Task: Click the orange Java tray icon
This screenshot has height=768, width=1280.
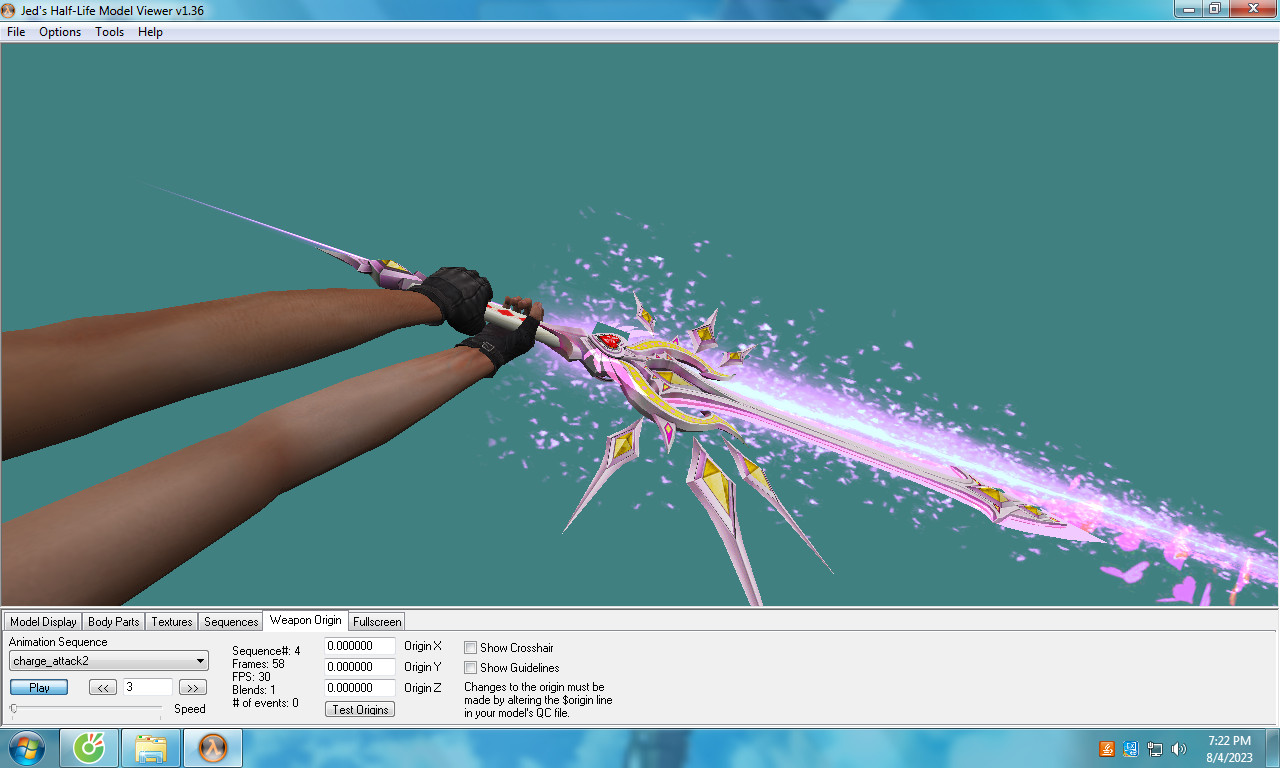Action: [1106, 748]
